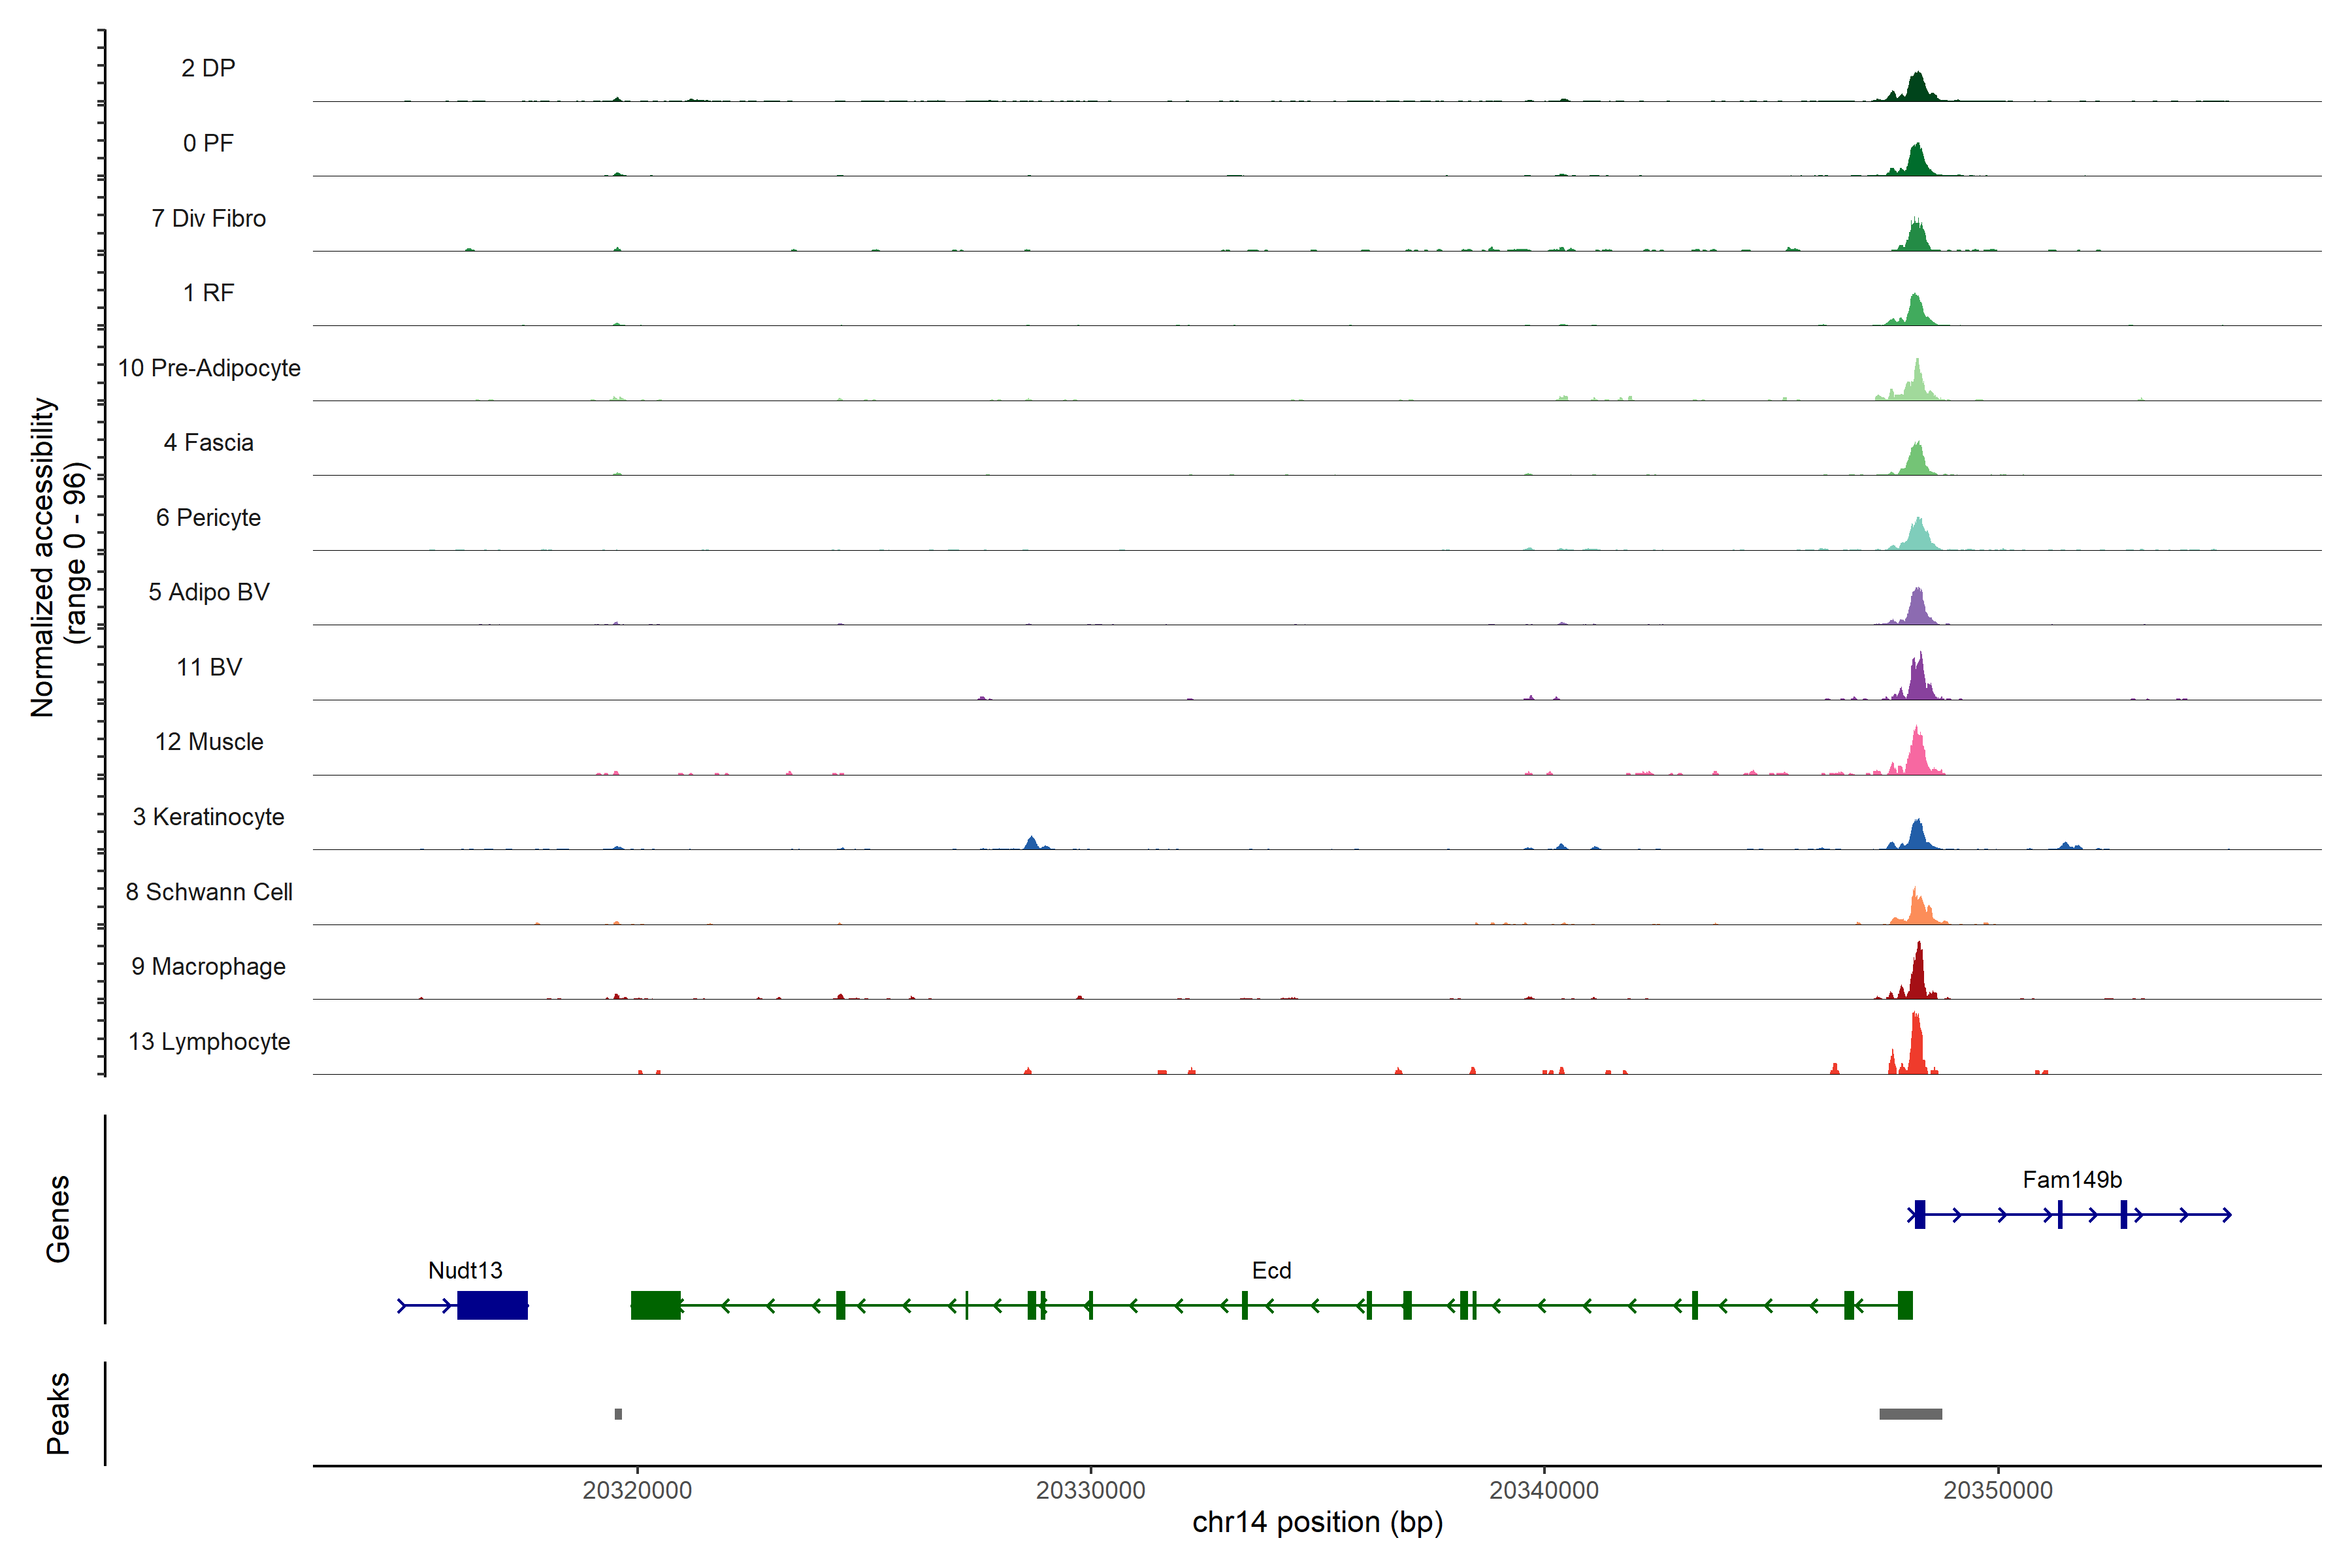Click the small gray peak marker

(x=618, y=1414)
